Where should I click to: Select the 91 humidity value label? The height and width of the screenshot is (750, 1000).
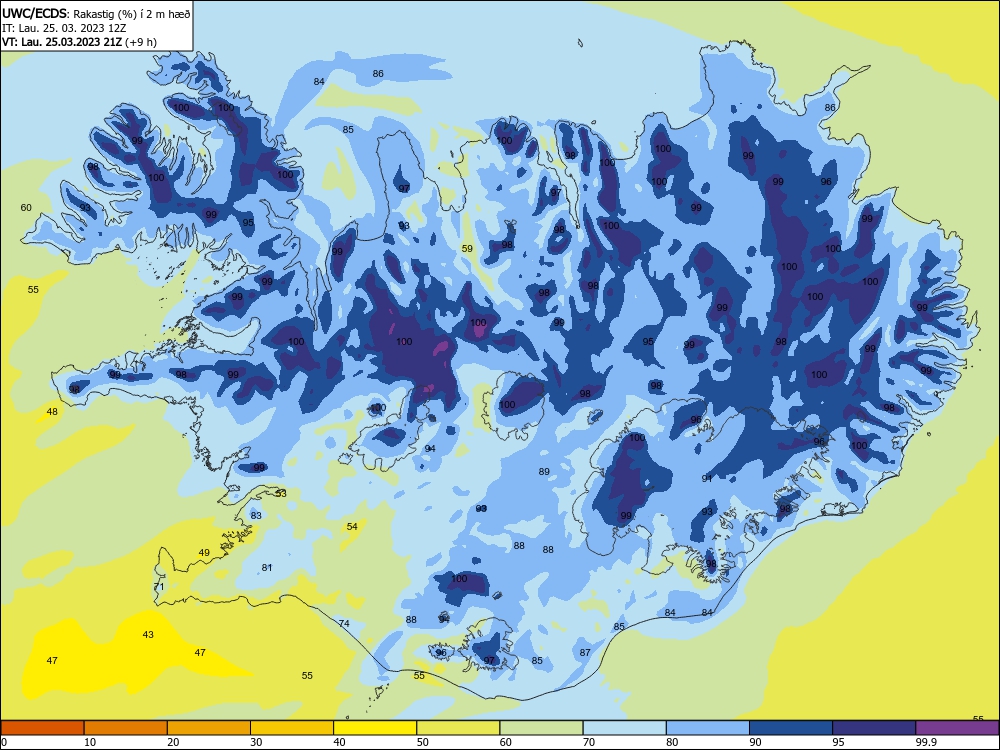(x=707, y=478)
